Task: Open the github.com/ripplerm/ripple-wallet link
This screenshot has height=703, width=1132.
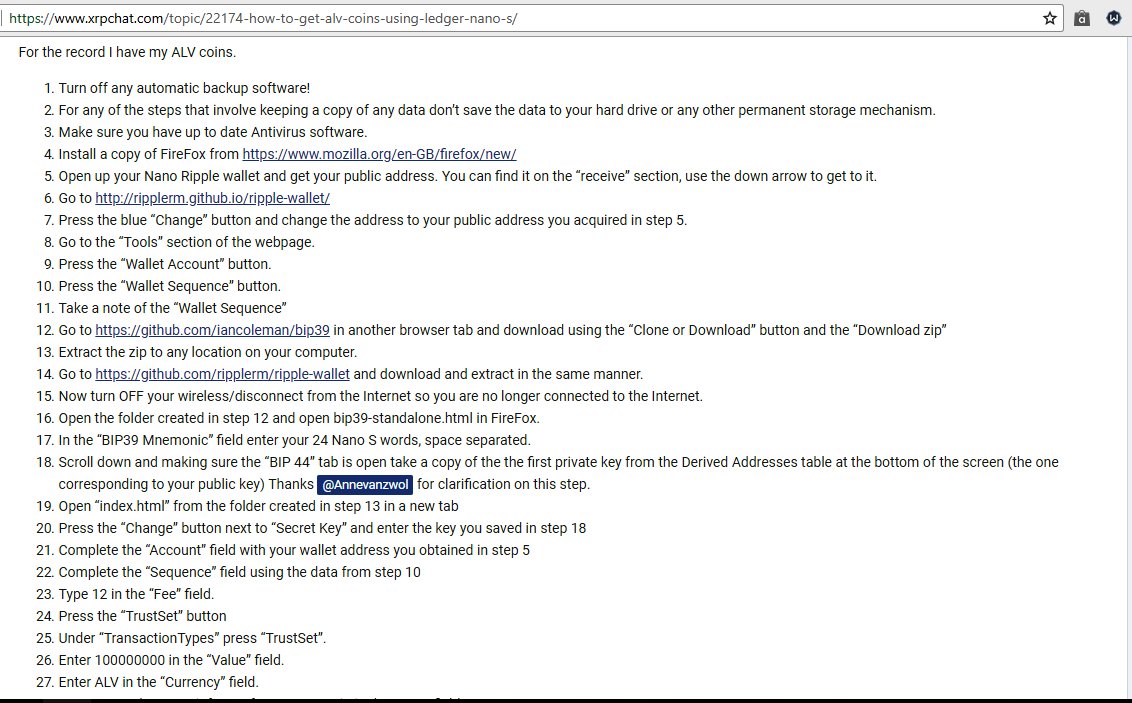Action: click(222, 374)
